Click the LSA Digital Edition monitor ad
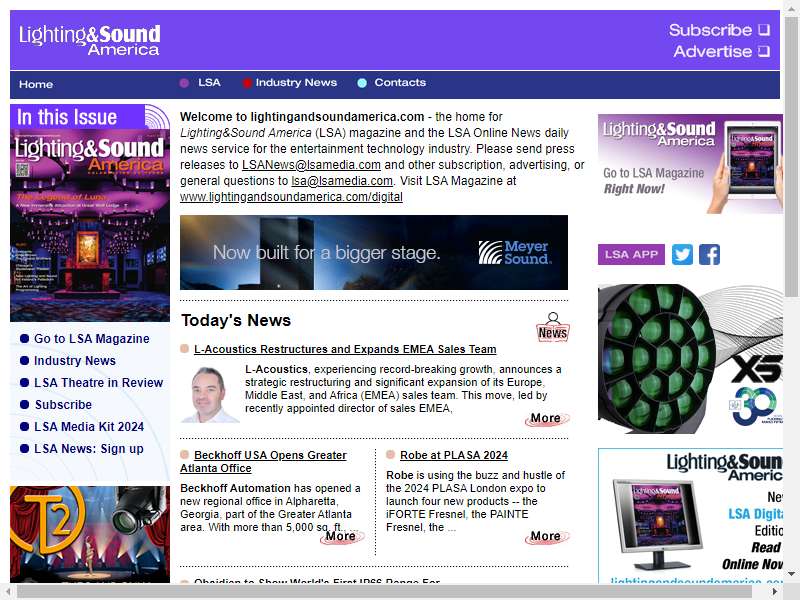The image size is (800, 600). (x=690, y=515)
